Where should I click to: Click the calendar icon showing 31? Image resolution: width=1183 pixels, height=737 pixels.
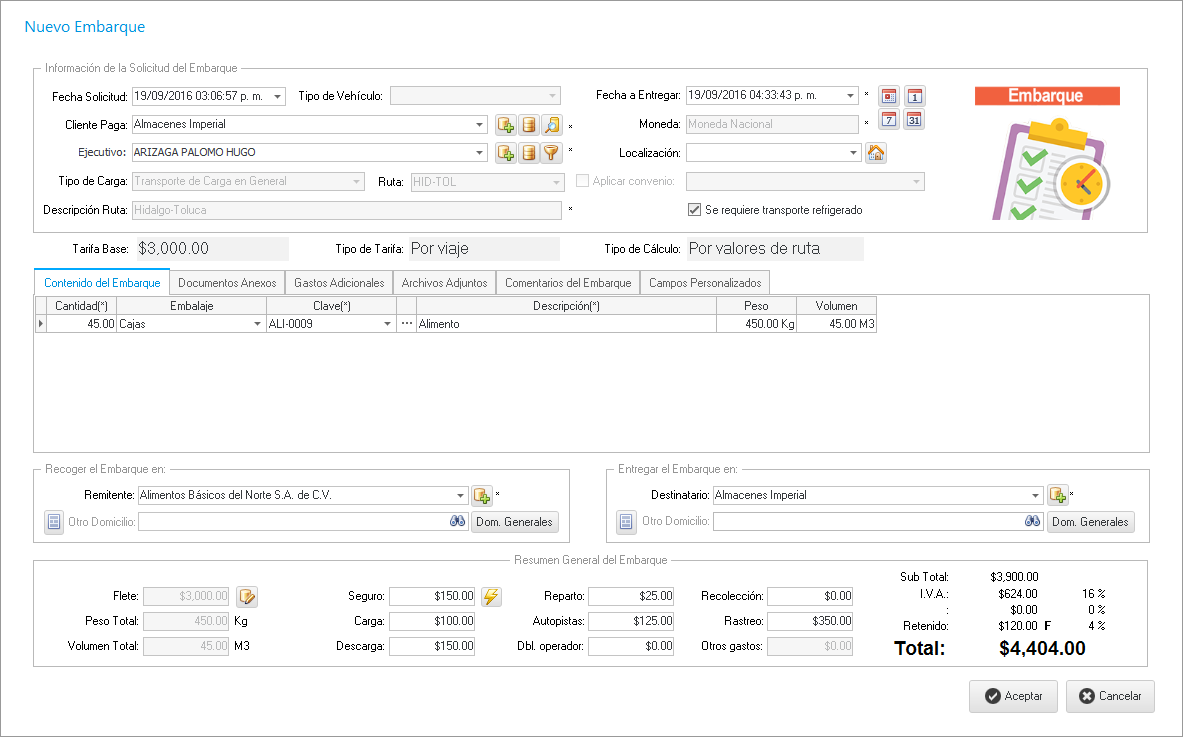pyautogui.click(x=914, y=120)
